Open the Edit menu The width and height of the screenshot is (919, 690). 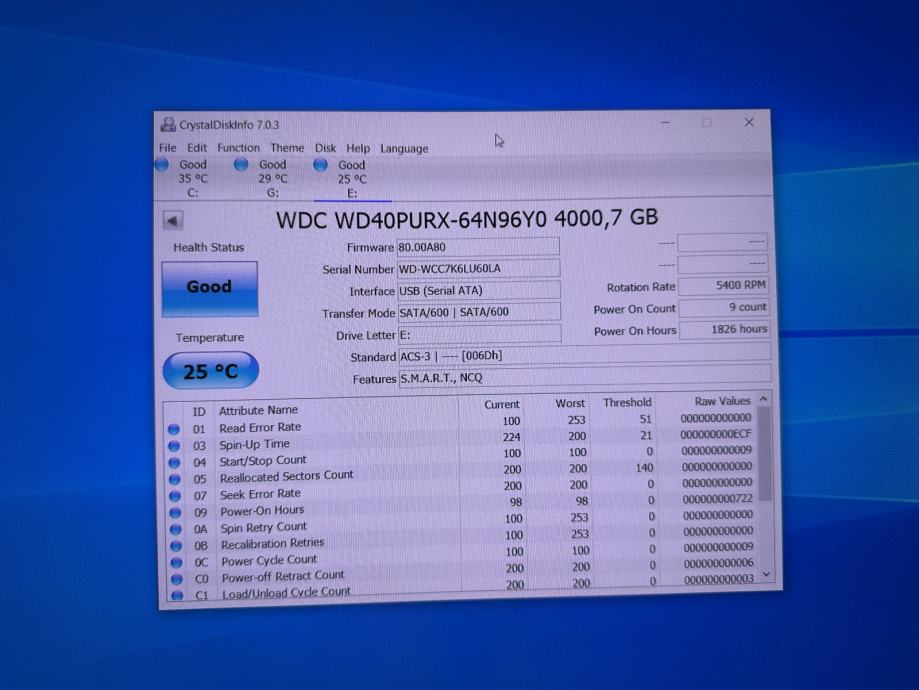pyautogui.click(x=197, y=148)
